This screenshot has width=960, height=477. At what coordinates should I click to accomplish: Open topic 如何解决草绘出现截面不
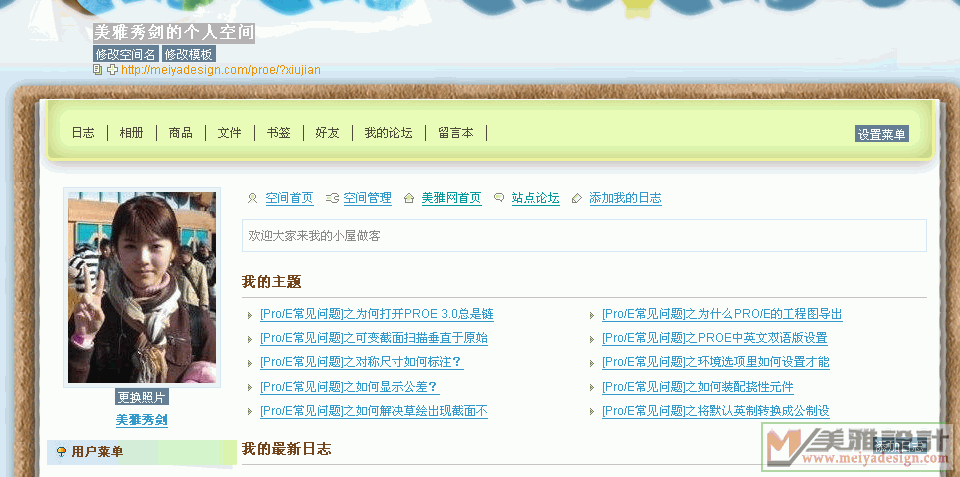373,411
